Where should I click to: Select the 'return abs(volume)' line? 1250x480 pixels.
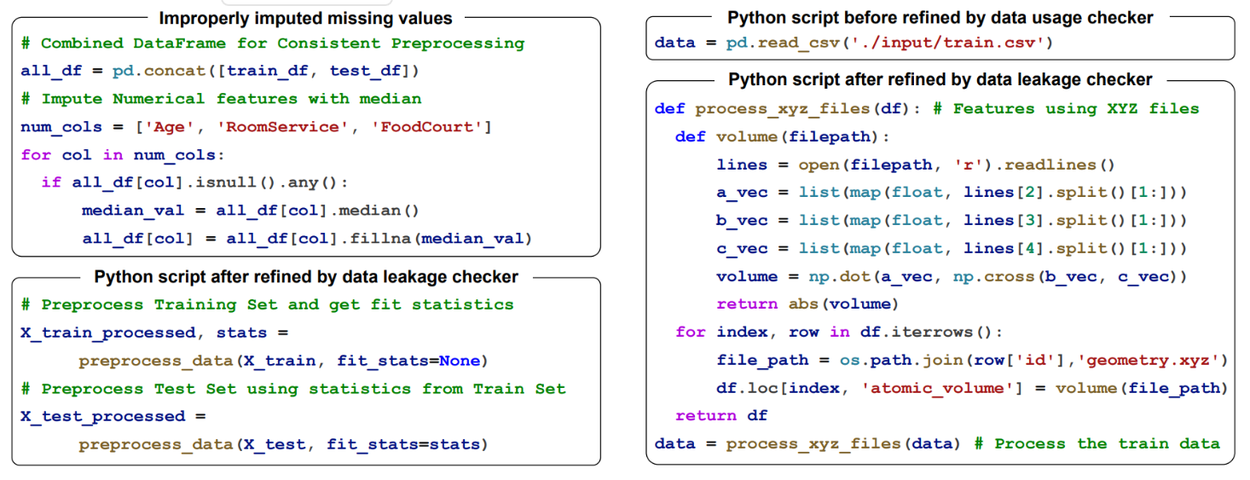tap(807, 304)
